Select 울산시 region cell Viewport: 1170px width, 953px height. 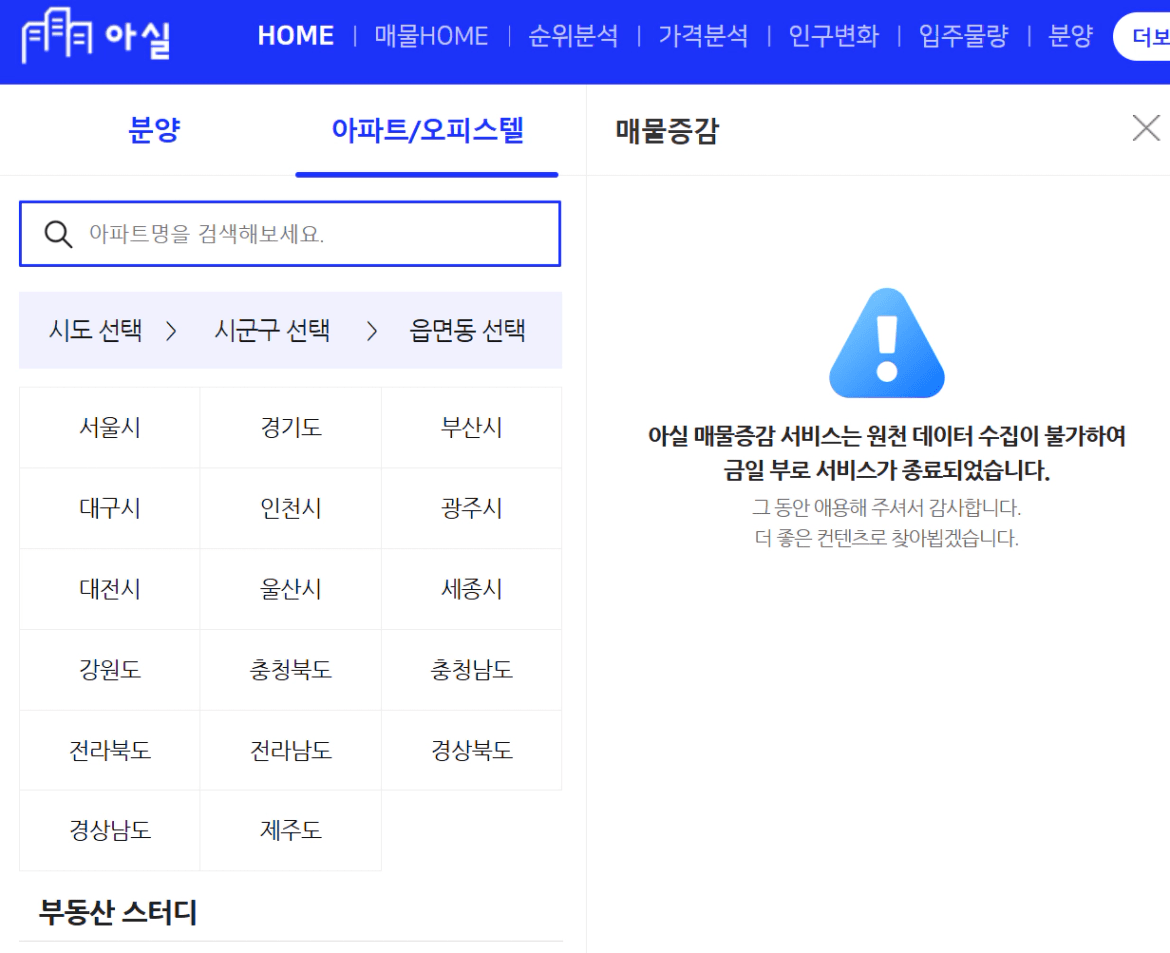pyautogui.click(x=291, y=589)
